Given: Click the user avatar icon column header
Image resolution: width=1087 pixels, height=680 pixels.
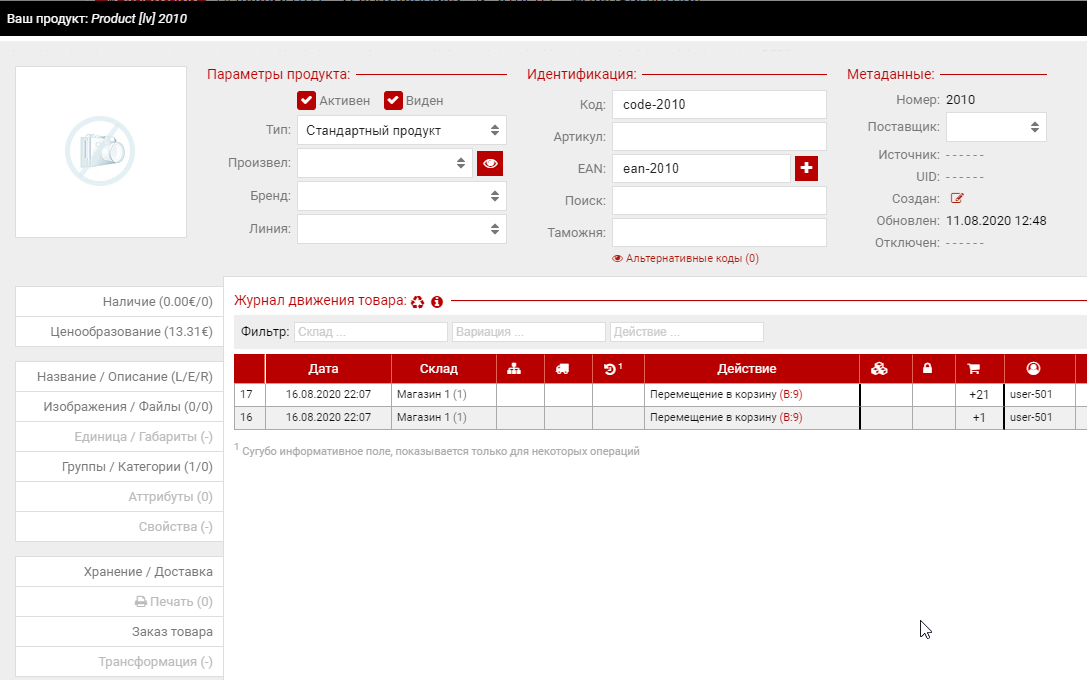Looking at the screenshot, I should point(1033,369).
